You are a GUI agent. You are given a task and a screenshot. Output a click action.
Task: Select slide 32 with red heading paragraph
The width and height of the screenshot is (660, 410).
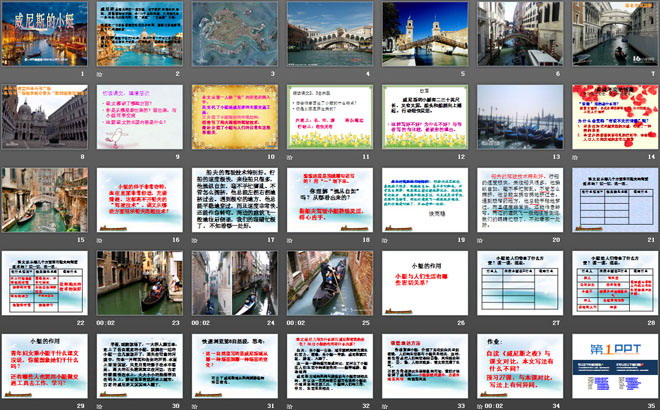pyautogui.click(x=330, y=366)
